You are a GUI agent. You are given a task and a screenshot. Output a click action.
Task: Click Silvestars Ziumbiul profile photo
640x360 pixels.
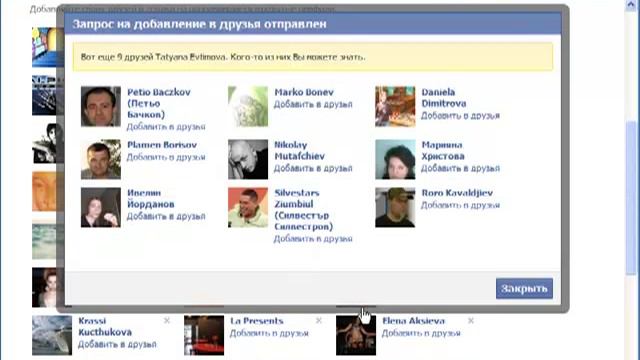point(248,207)
